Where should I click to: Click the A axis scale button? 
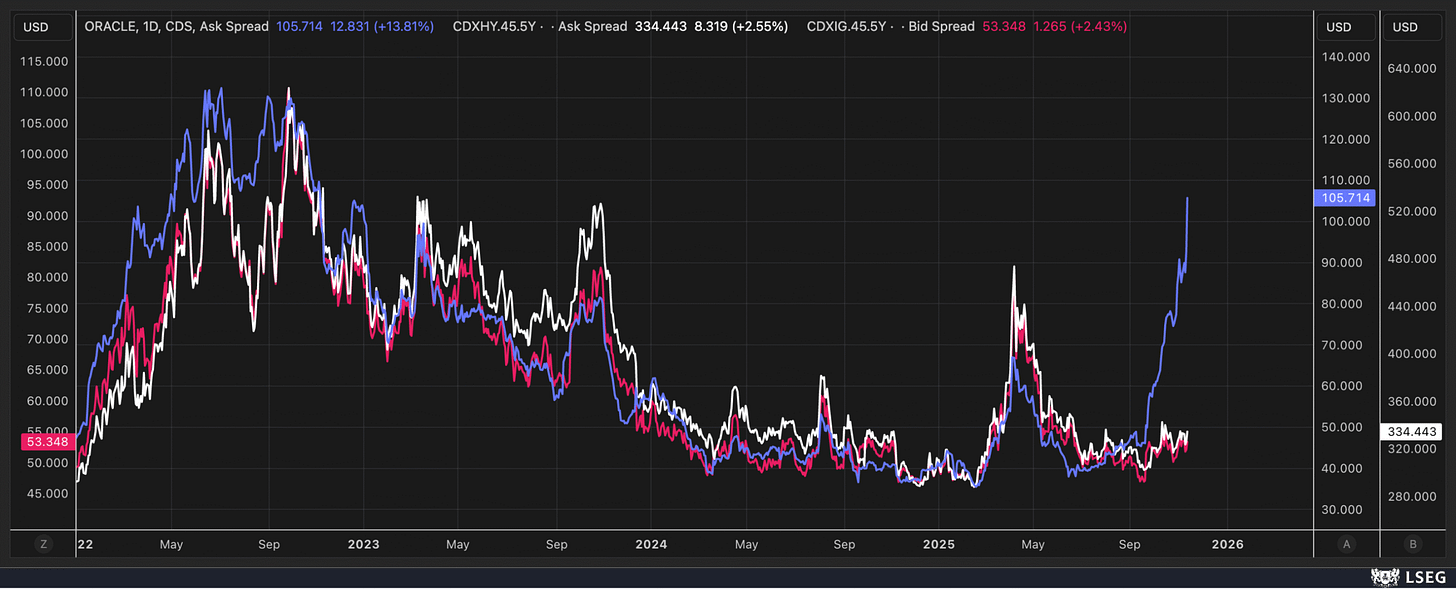[1347, 544]
